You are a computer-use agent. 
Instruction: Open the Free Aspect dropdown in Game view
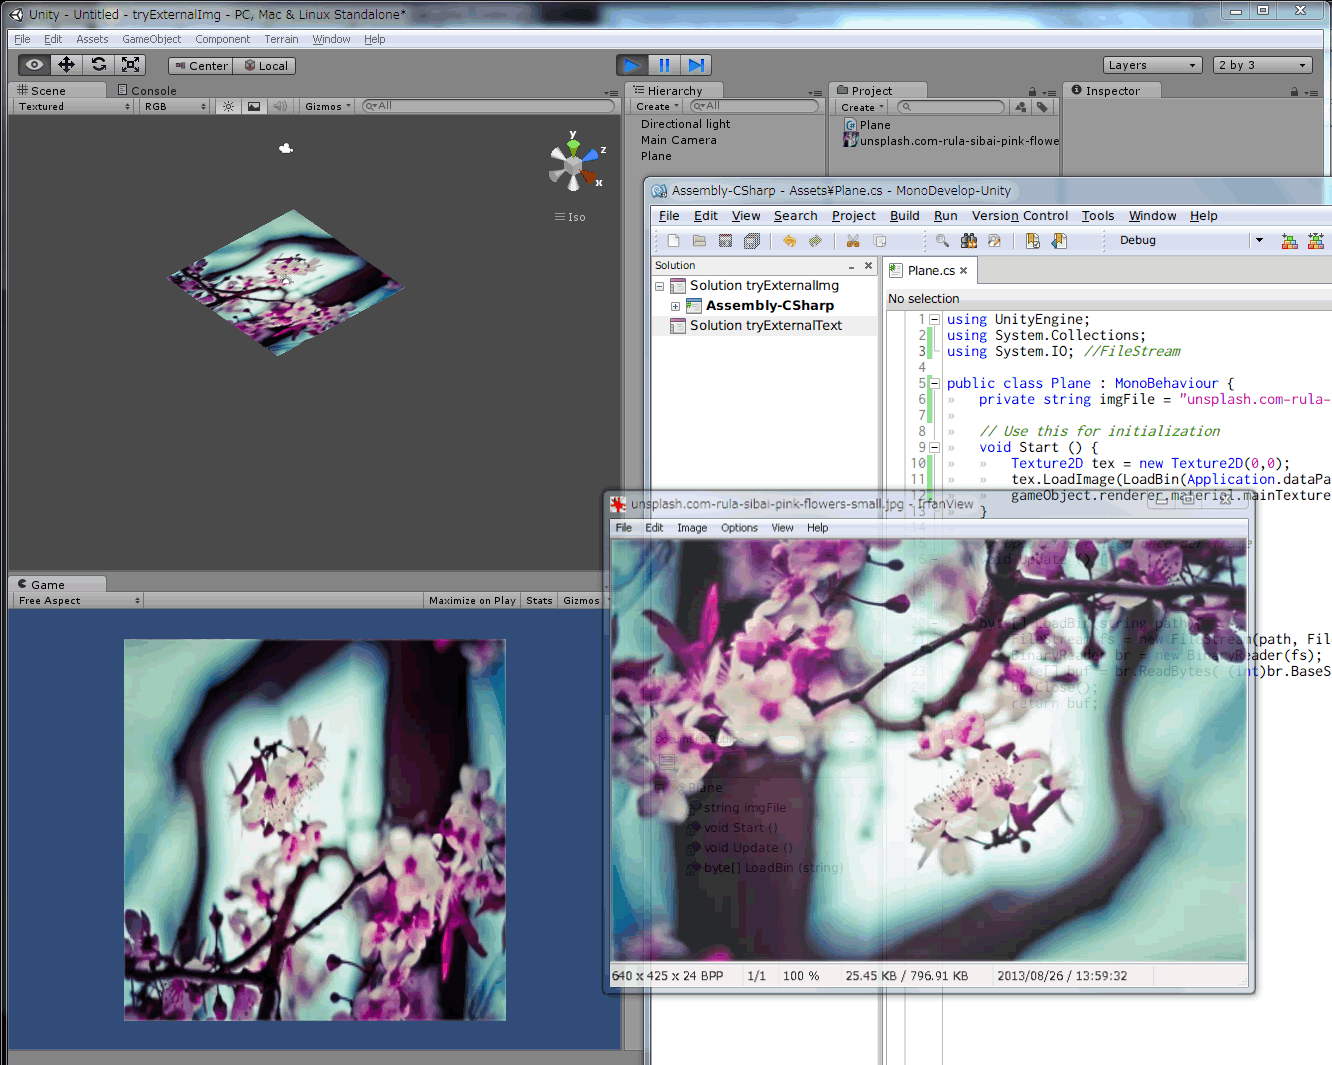click(78, 600)
